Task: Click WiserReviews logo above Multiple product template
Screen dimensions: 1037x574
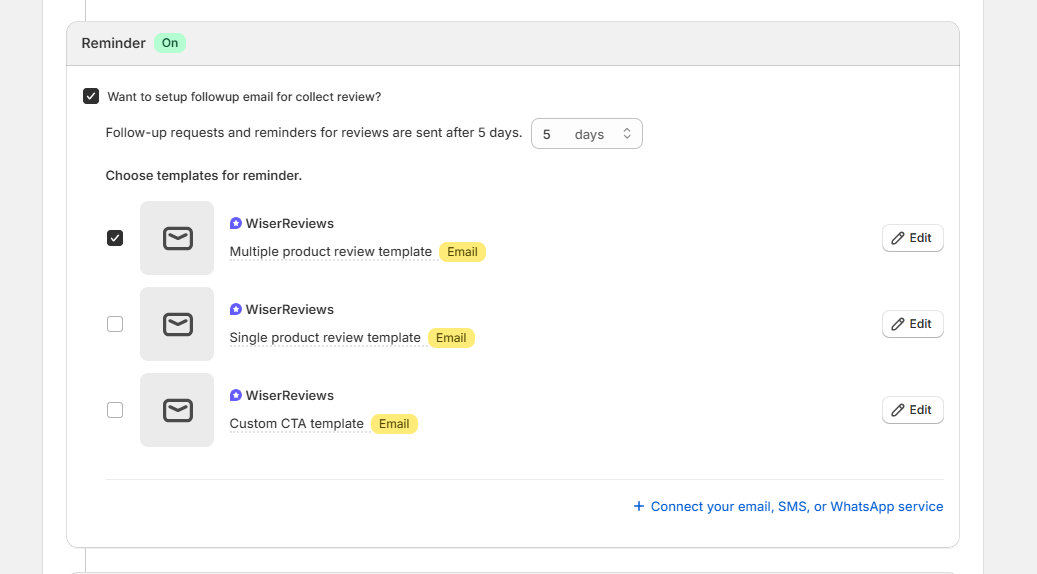Action: point(236,224)
